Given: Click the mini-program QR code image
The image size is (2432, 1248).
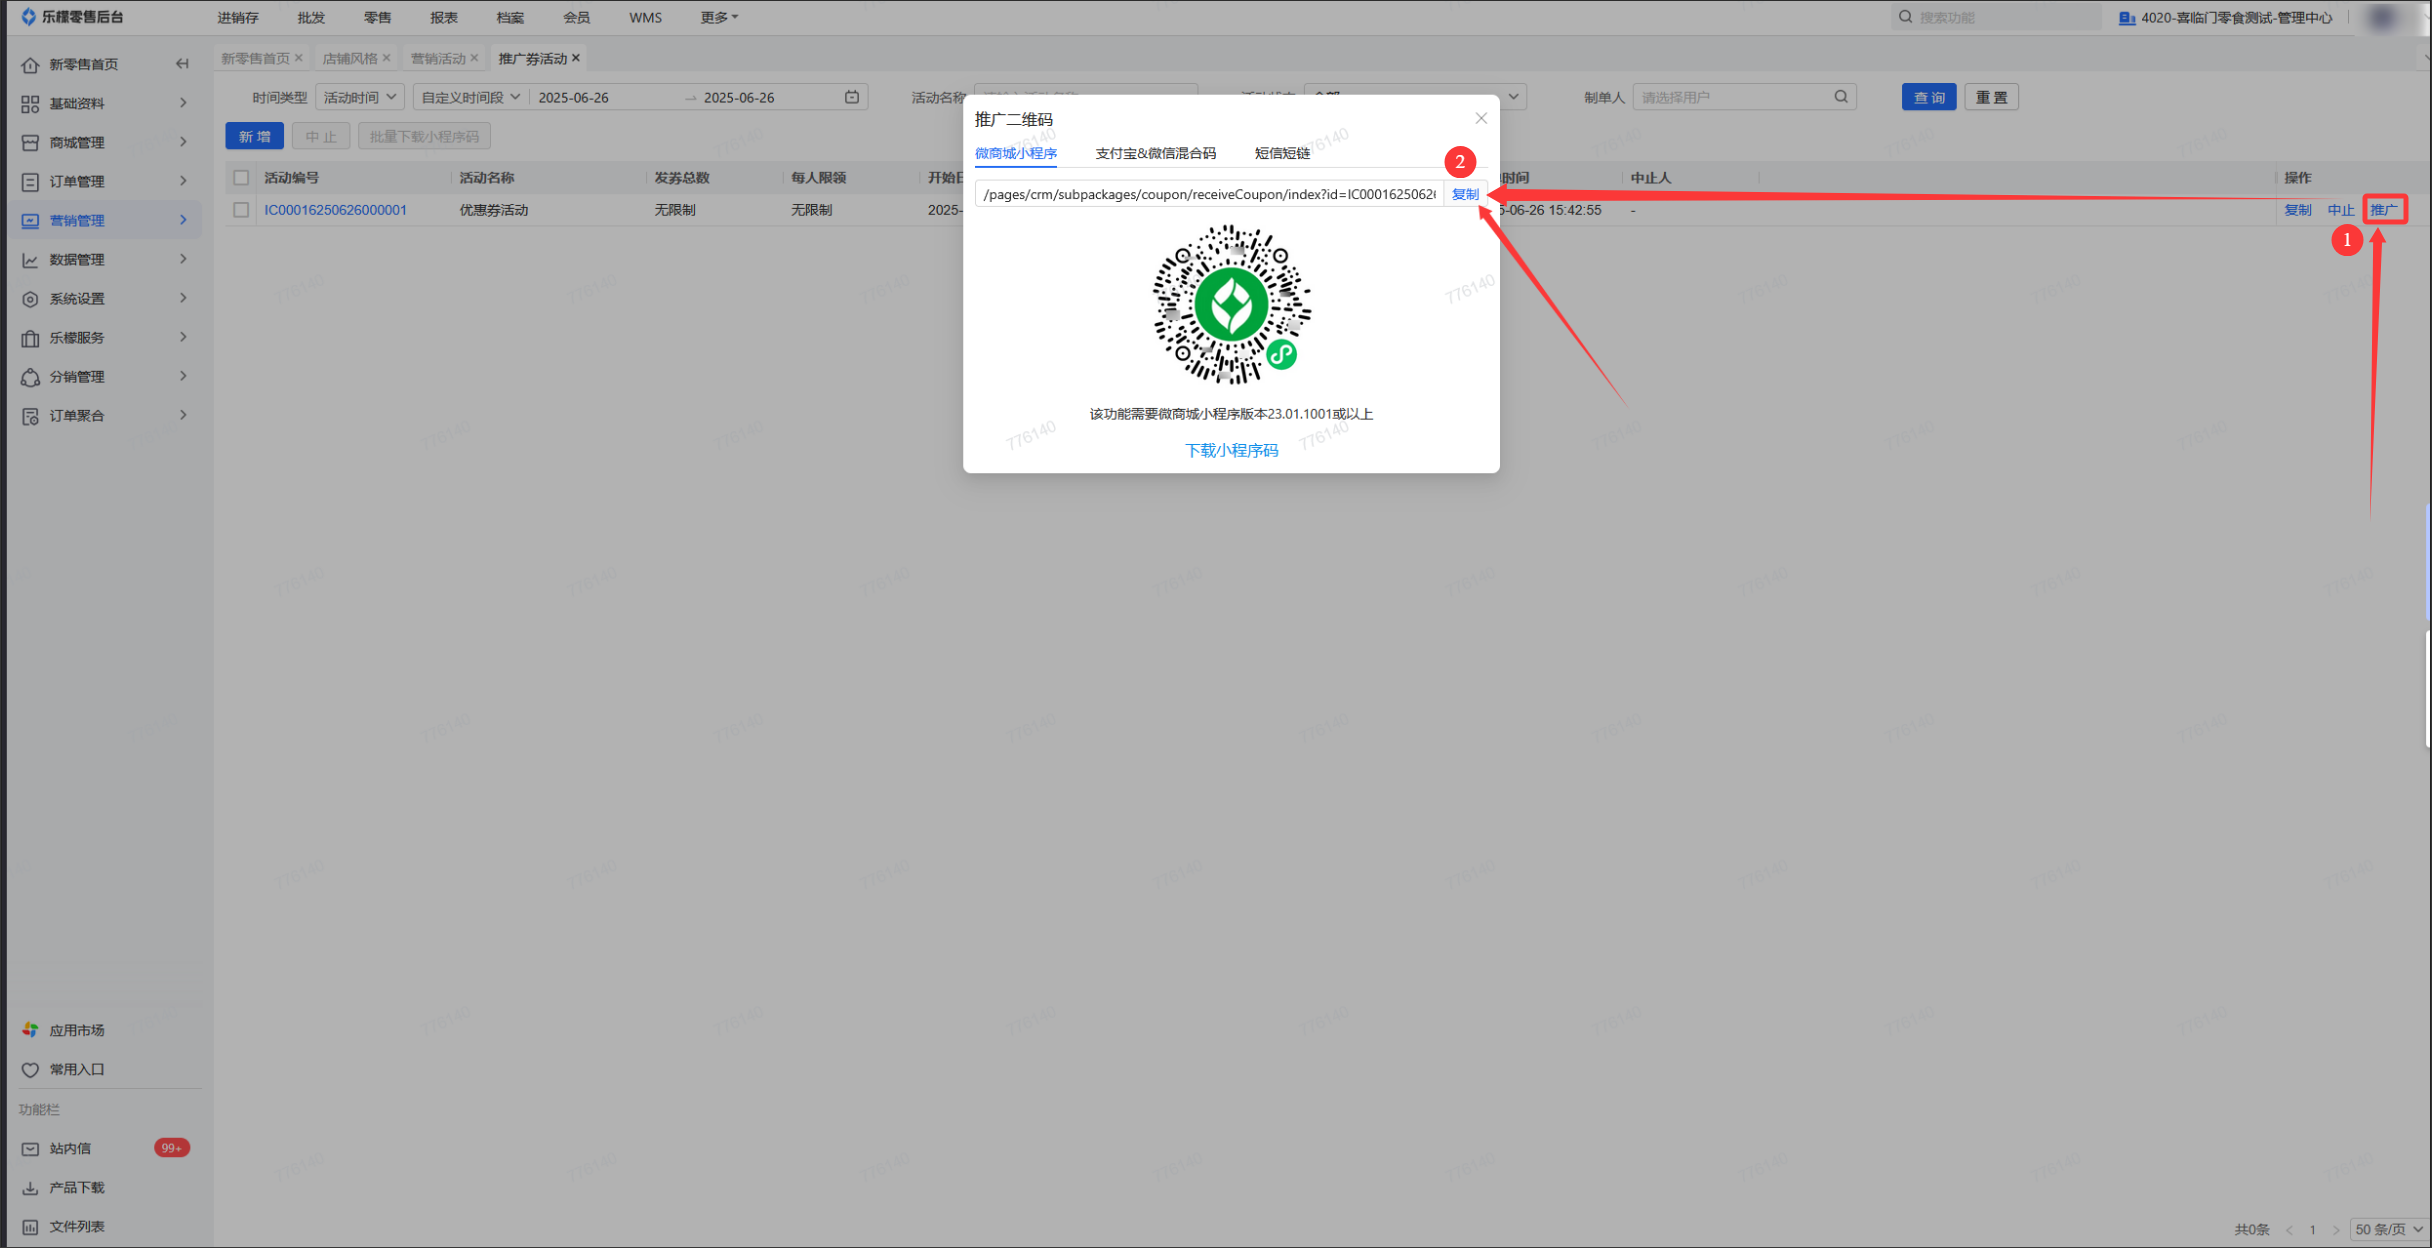Looking at the screenshot, I should [x=1231, y=305].
